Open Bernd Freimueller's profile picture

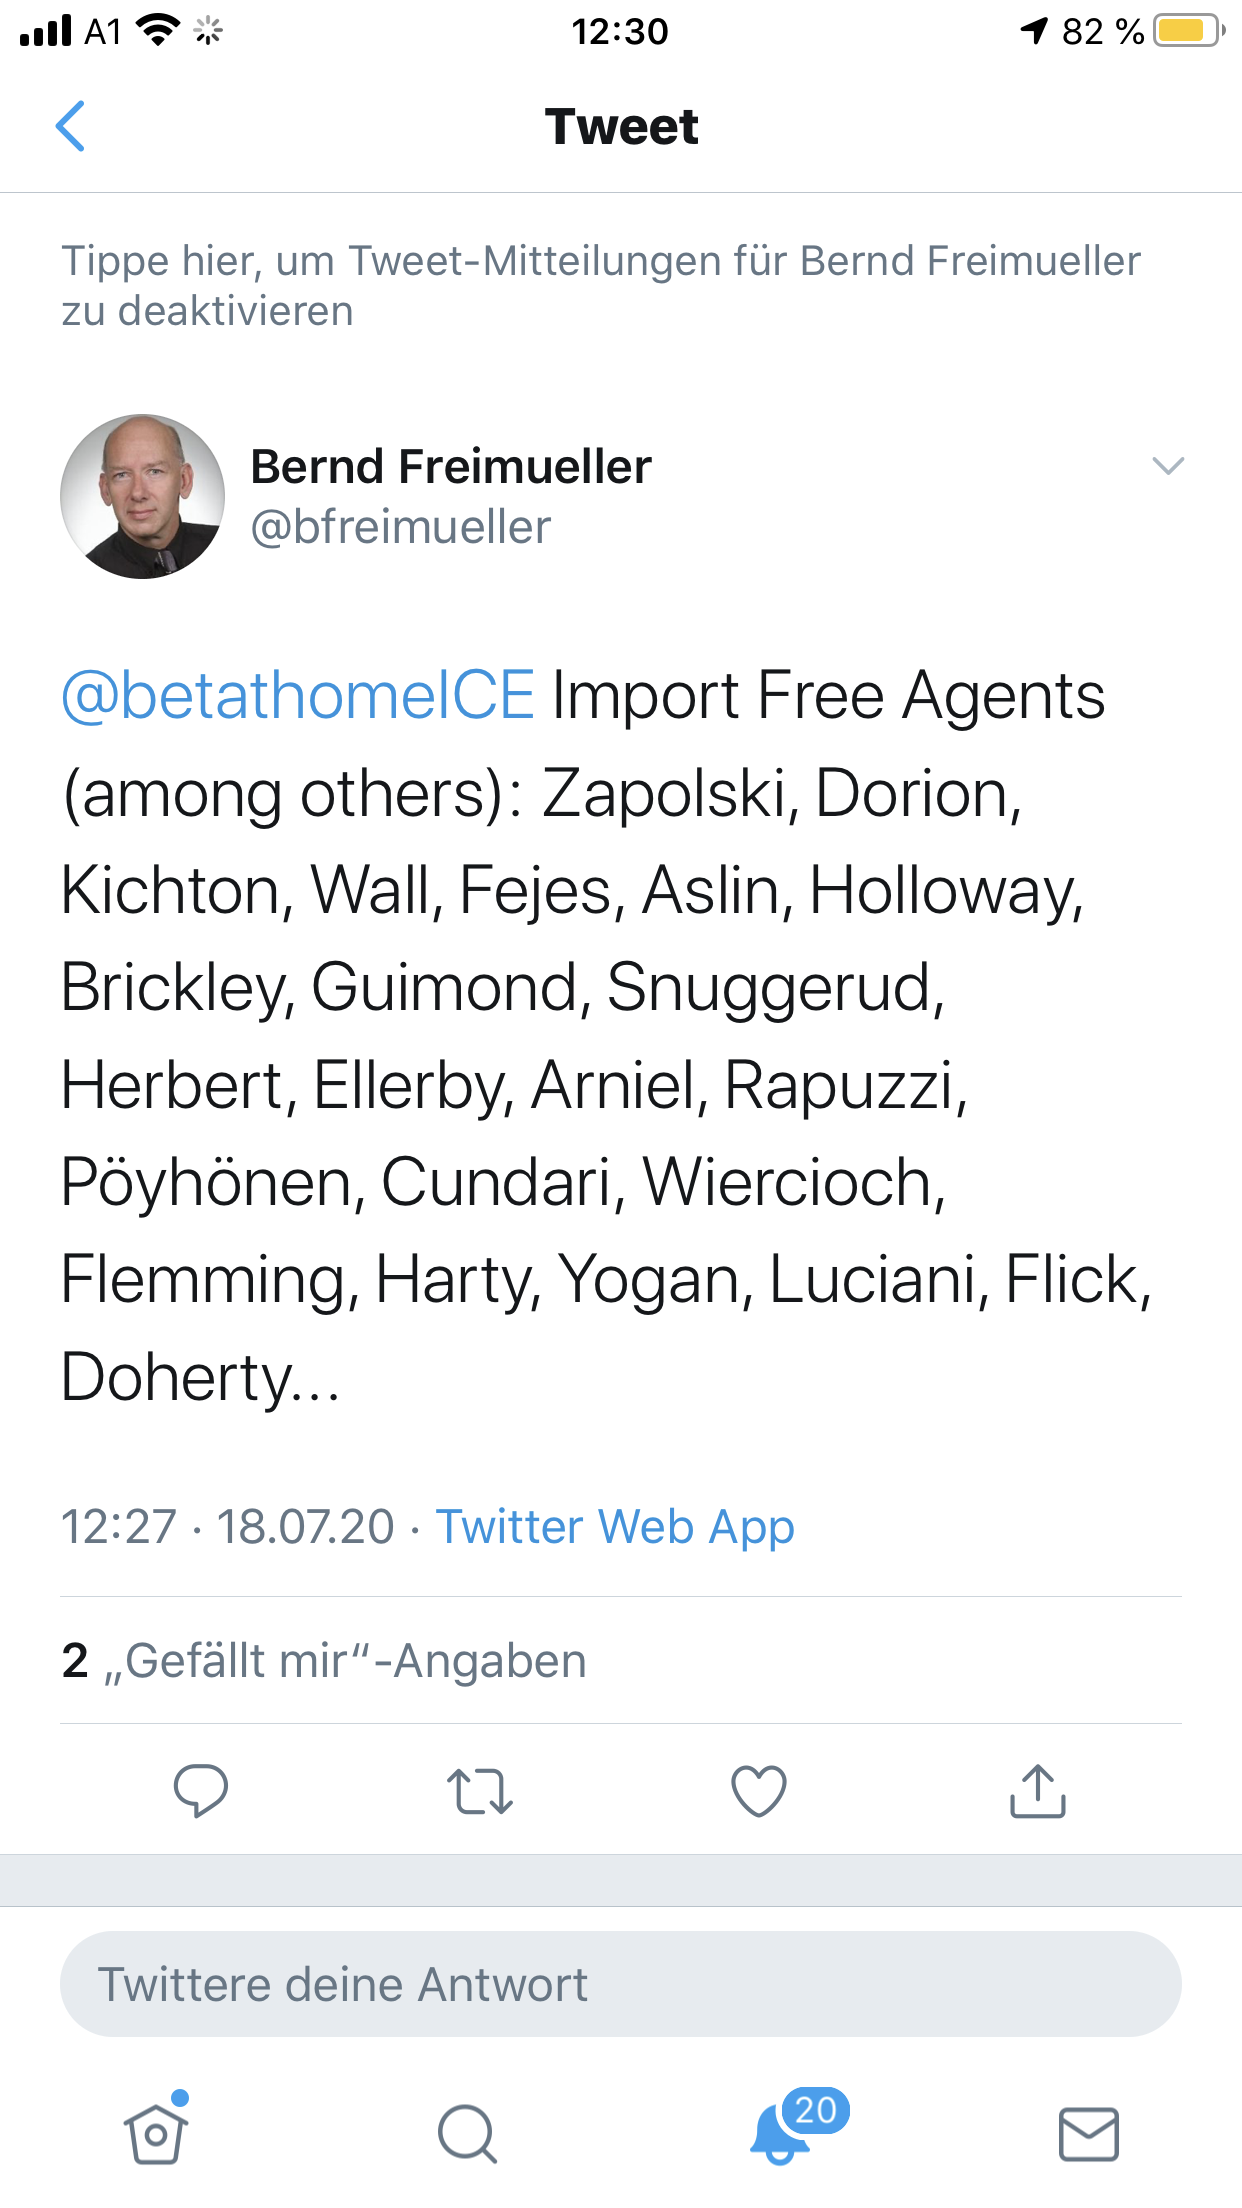tap(143, 497)
